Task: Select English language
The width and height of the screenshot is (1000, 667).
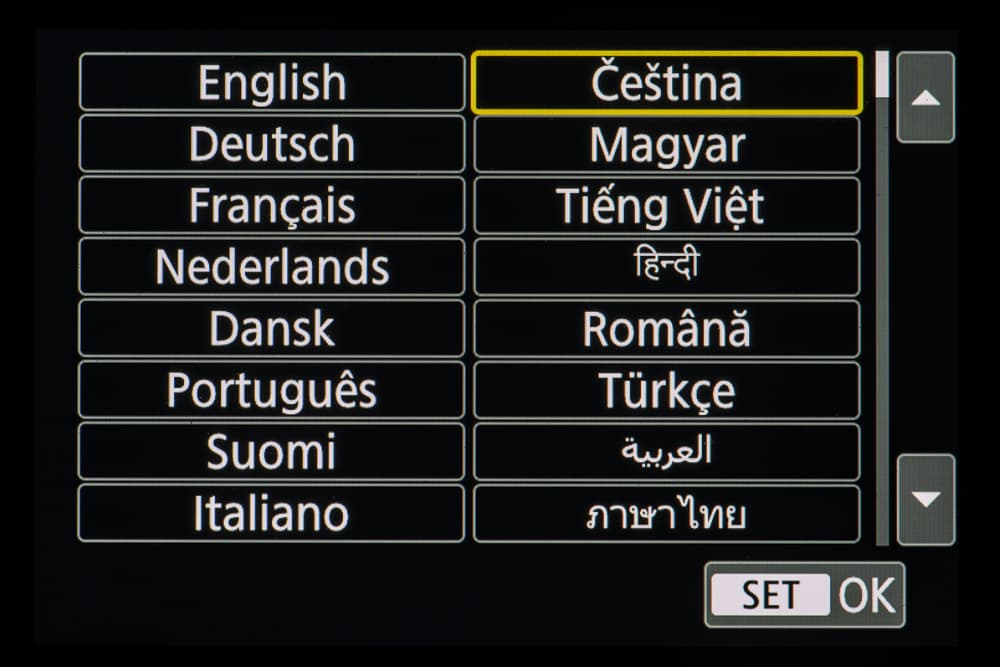Action: tap(271, 82)
